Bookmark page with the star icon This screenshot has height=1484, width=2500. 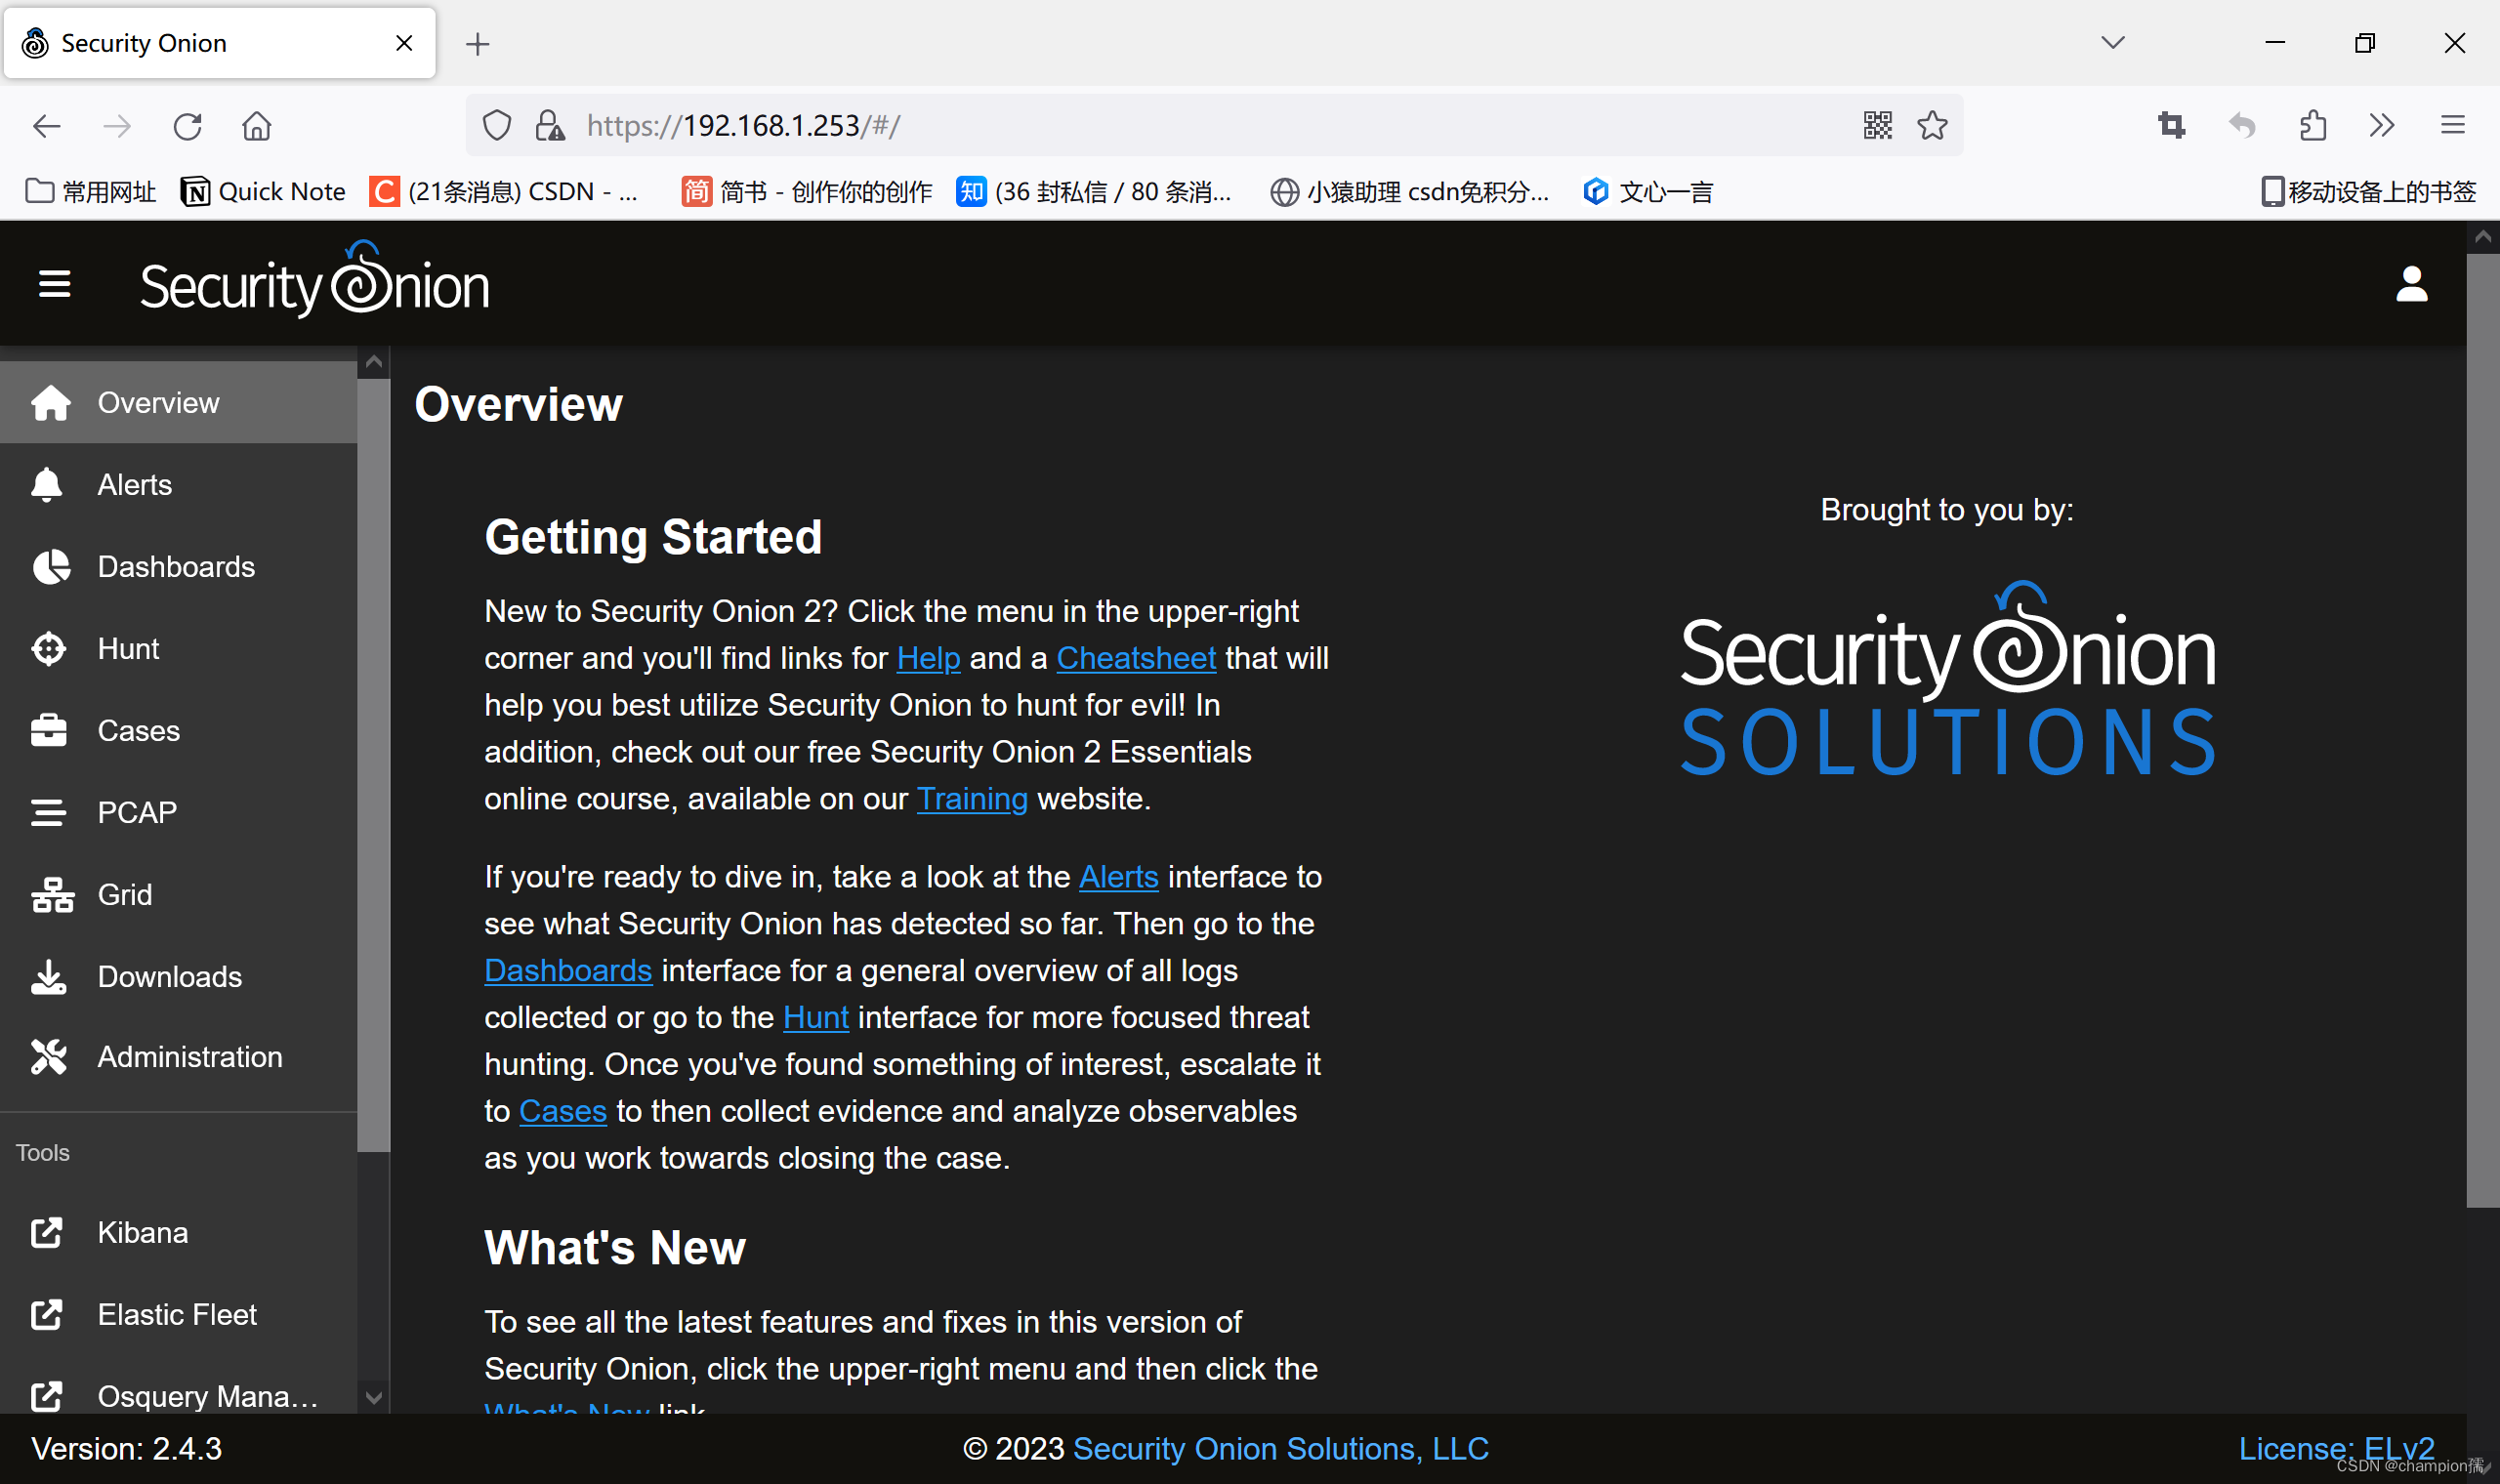pyautogui.click(x=1932, y=126)
